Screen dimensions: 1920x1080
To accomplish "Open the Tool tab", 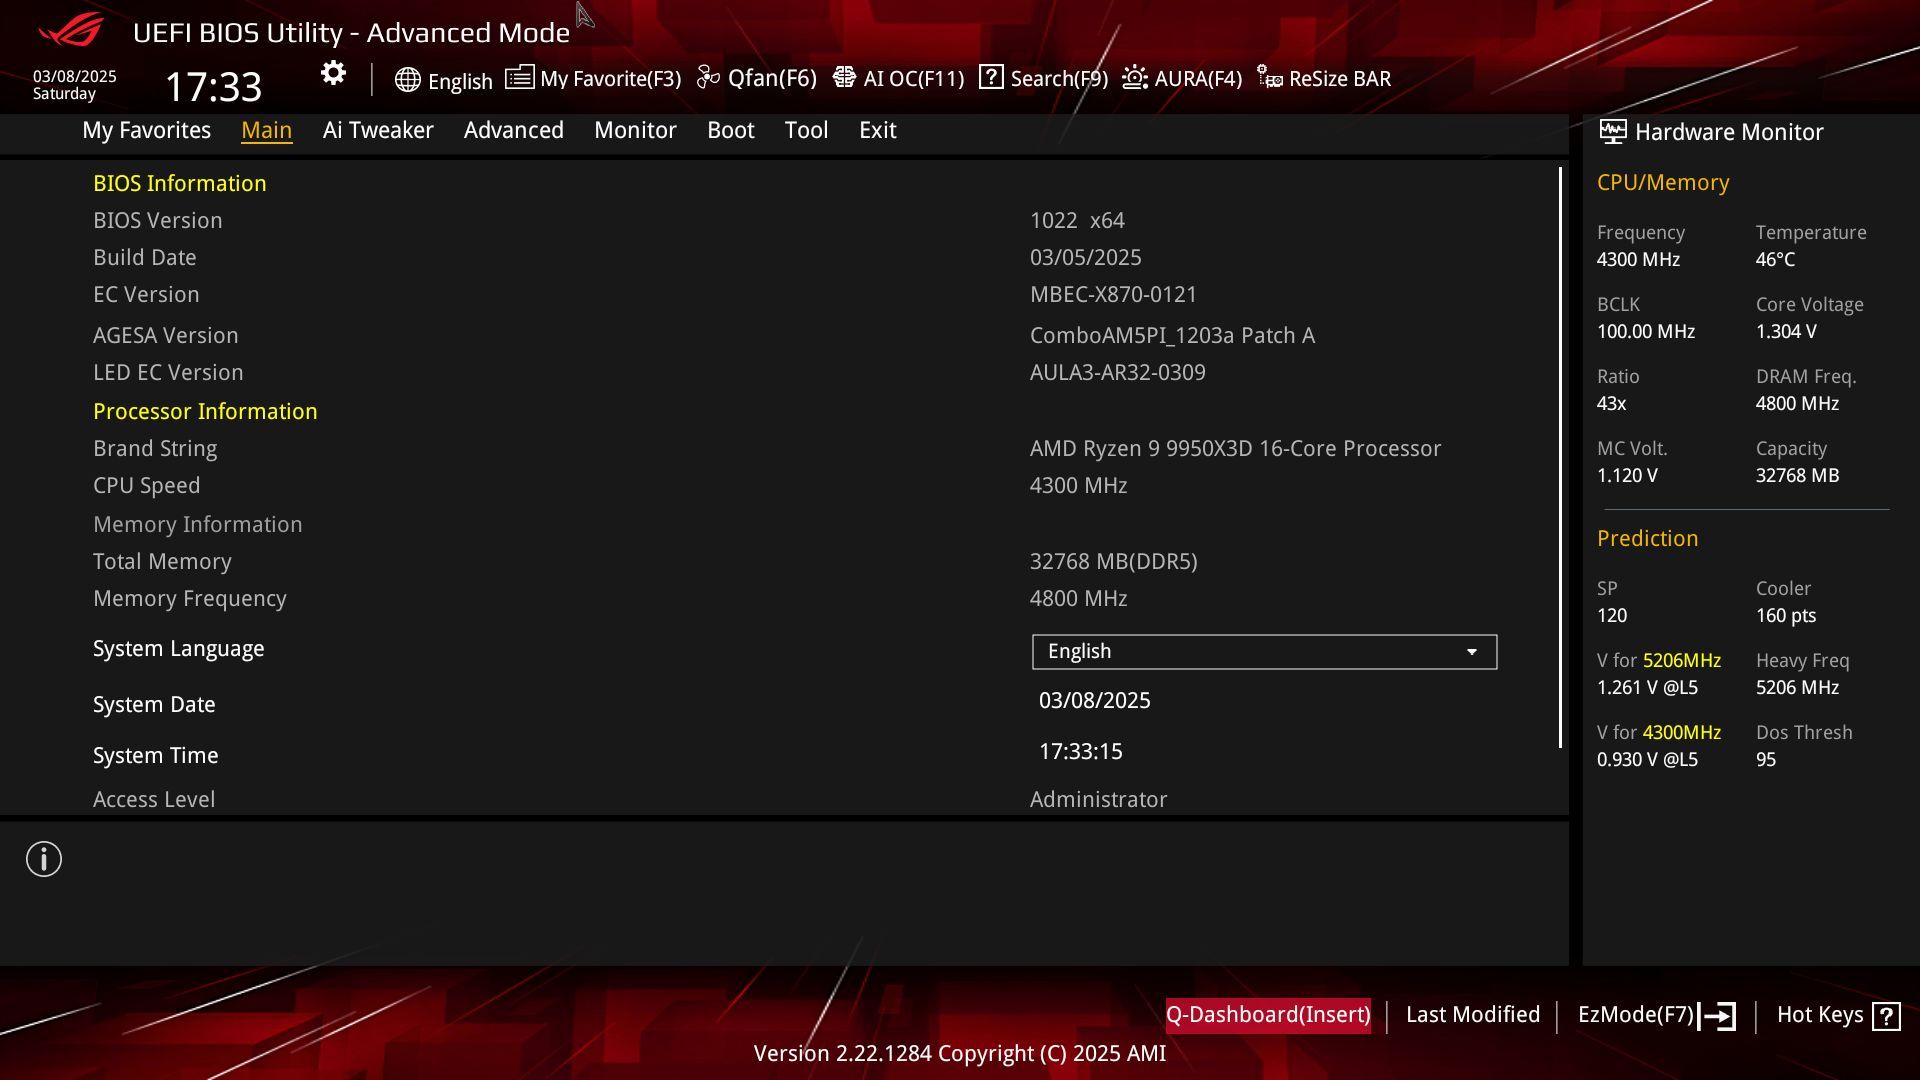I will [x=806, y=130].
